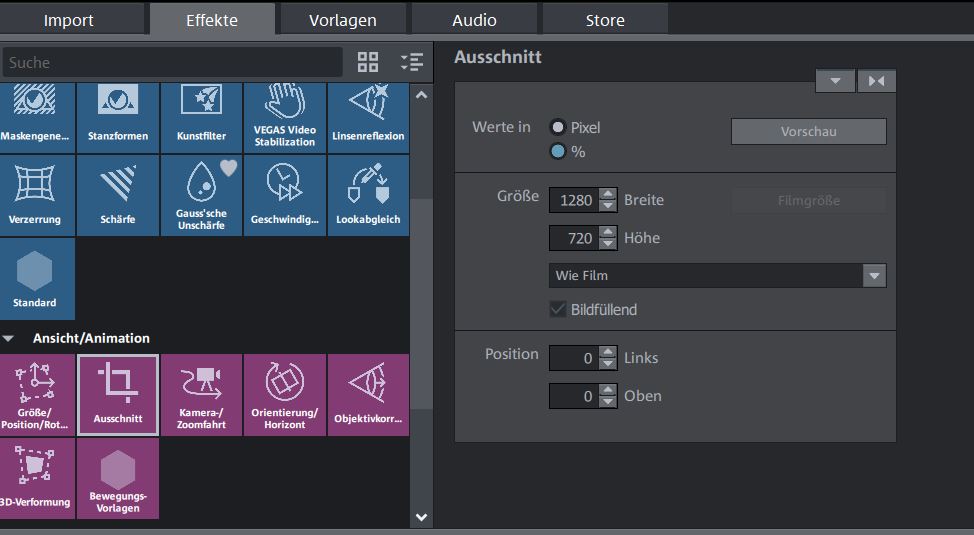974x535 pixels.
Task: Toggle the Bildfüllend checkbox
Action: [x=558, y=309]
